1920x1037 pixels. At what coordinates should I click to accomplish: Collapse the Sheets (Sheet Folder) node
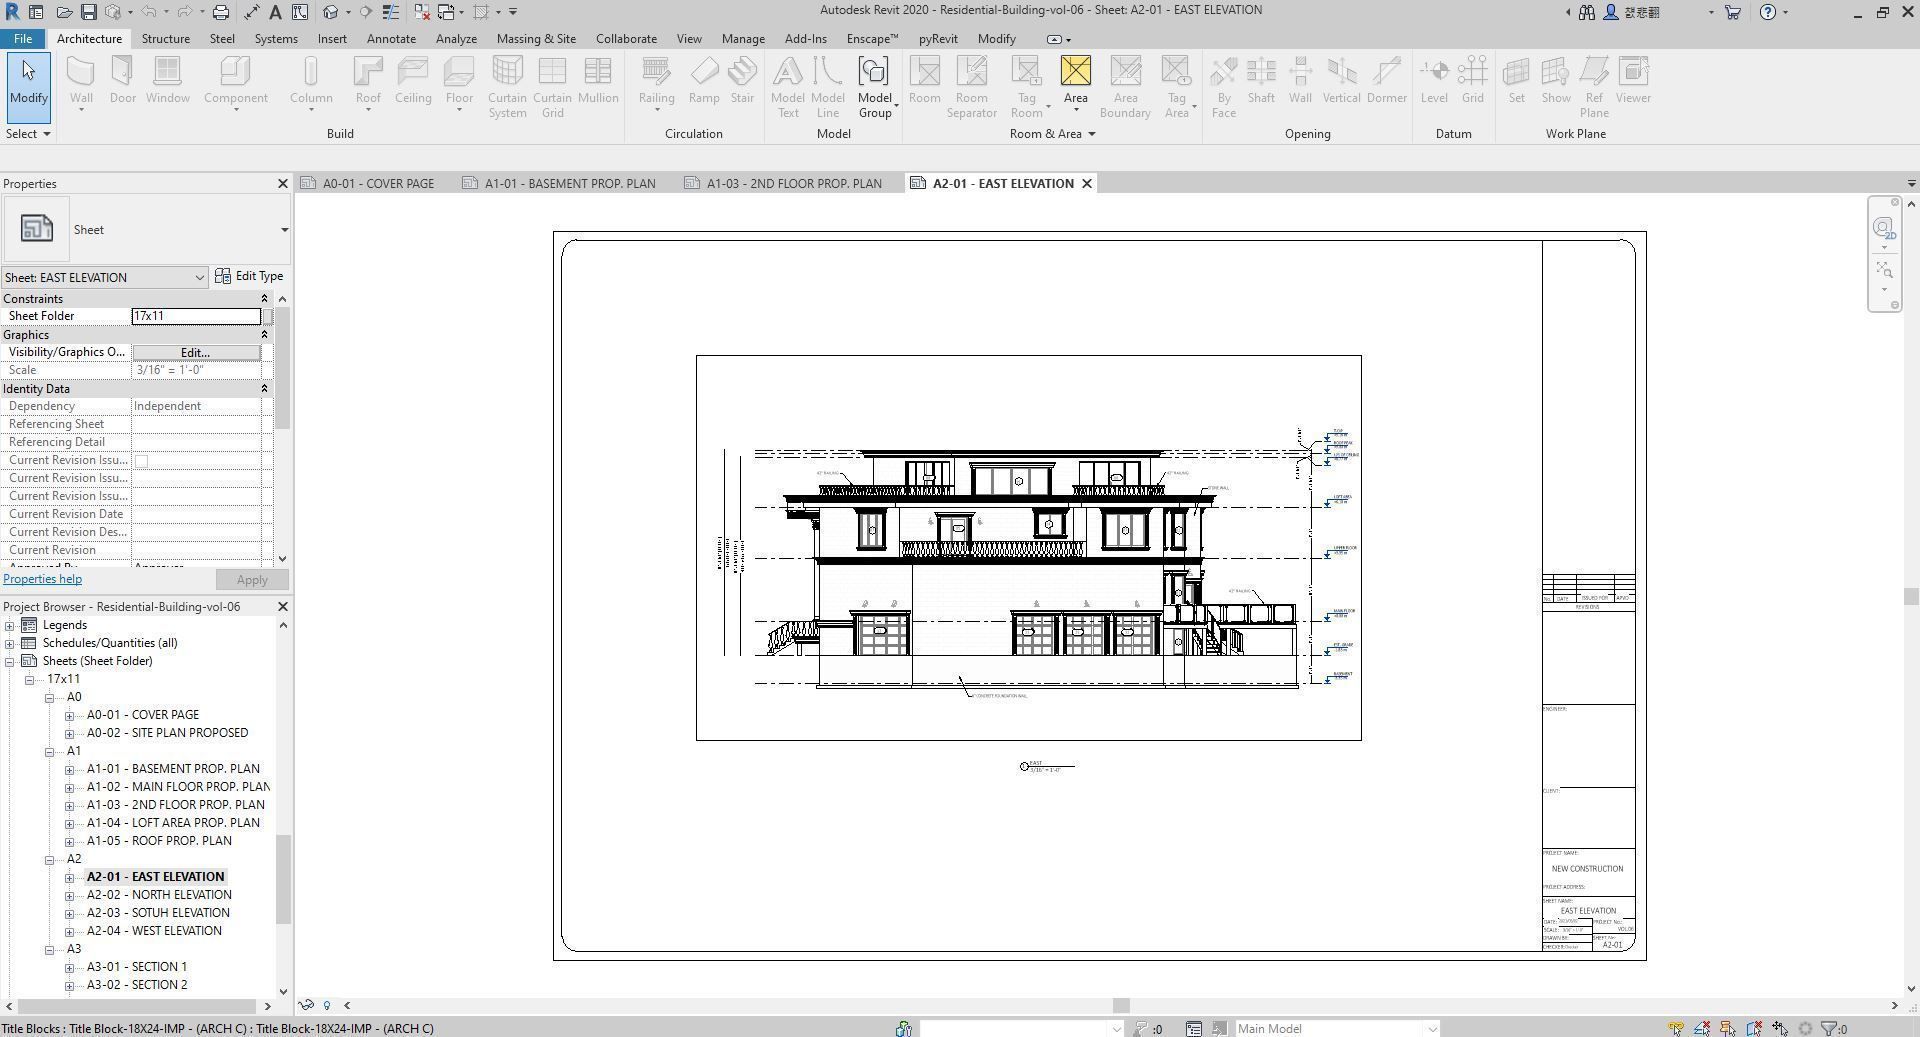coord(10,661)
